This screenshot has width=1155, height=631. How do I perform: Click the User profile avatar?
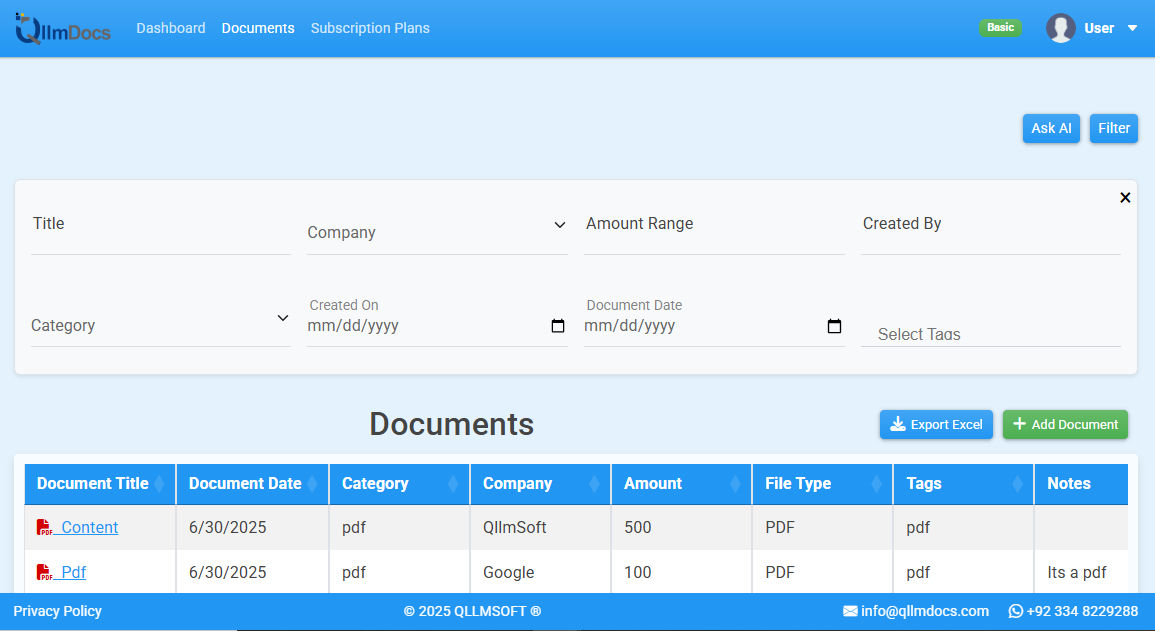pyautogui.click(x=1061, y=27)
